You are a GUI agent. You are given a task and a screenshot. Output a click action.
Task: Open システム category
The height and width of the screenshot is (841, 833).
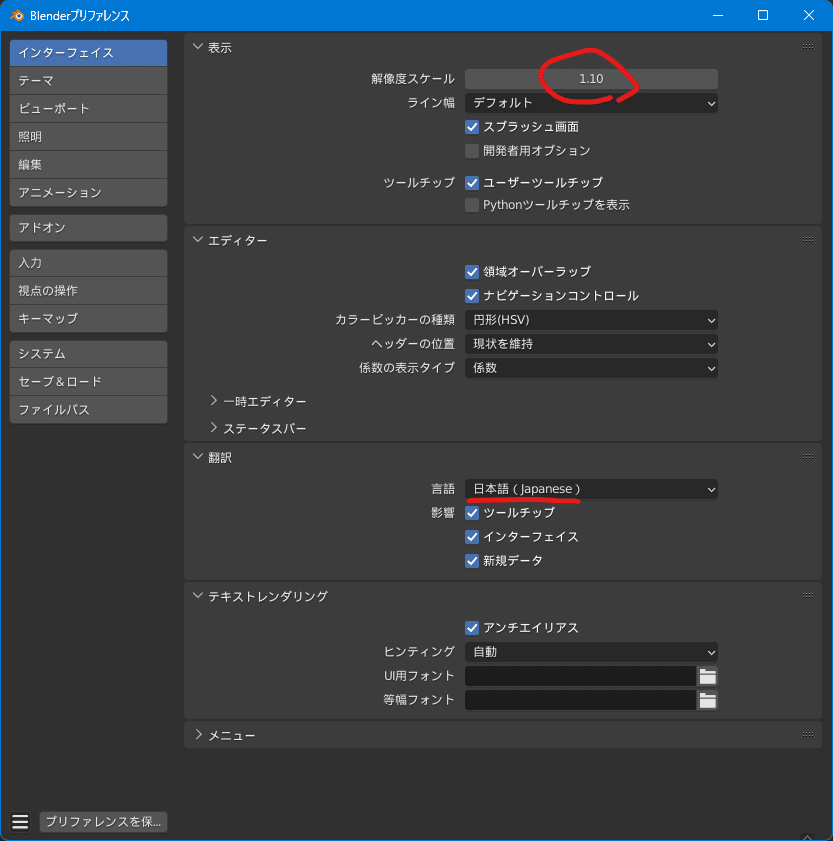point(89,354)
